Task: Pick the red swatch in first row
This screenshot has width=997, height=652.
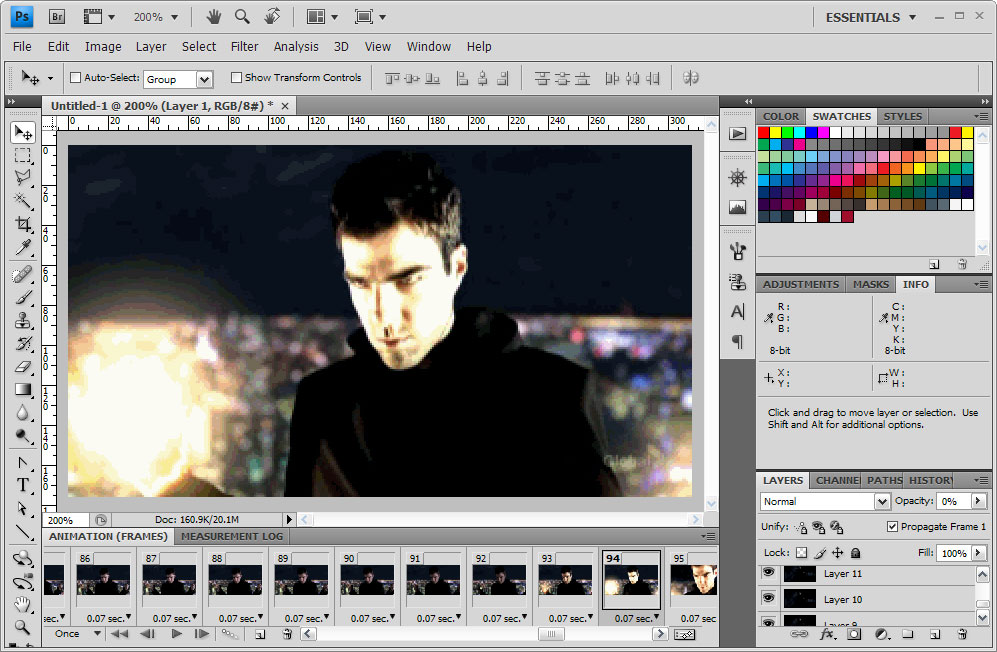Action: (764, 133)
